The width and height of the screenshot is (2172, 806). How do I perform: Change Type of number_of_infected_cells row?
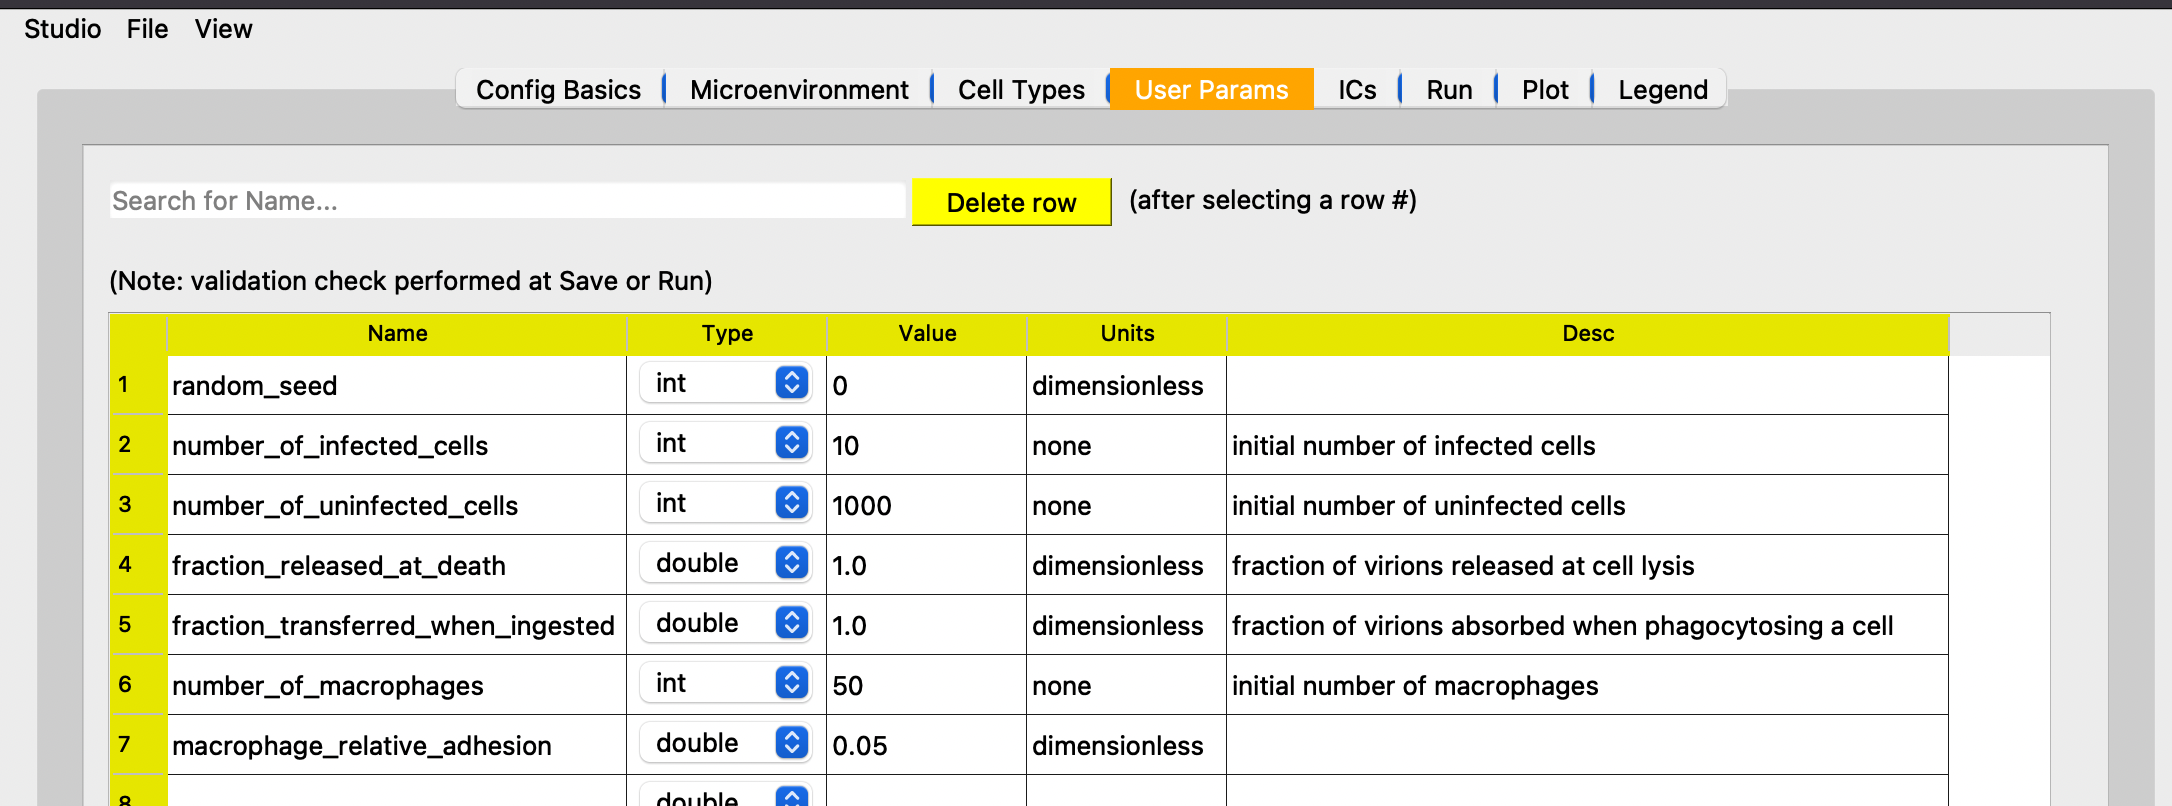tap(725, 443)
